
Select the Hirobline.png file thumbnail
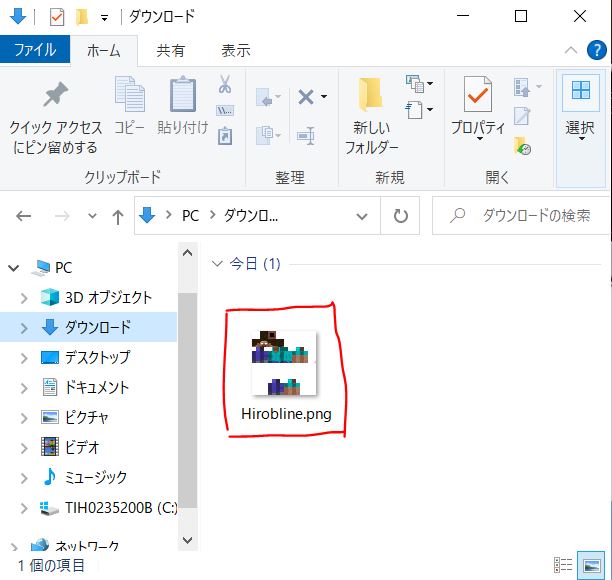pyautogui.click(x=284, y=363)
